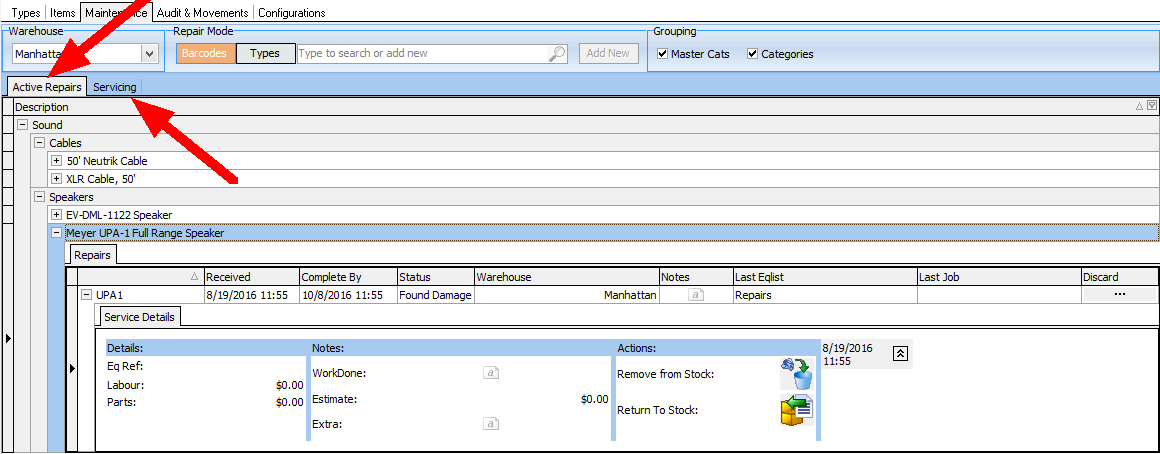Open the Warehouse dropdown
The height and width of the screenshot is (454, 1160).
[150, 54]
